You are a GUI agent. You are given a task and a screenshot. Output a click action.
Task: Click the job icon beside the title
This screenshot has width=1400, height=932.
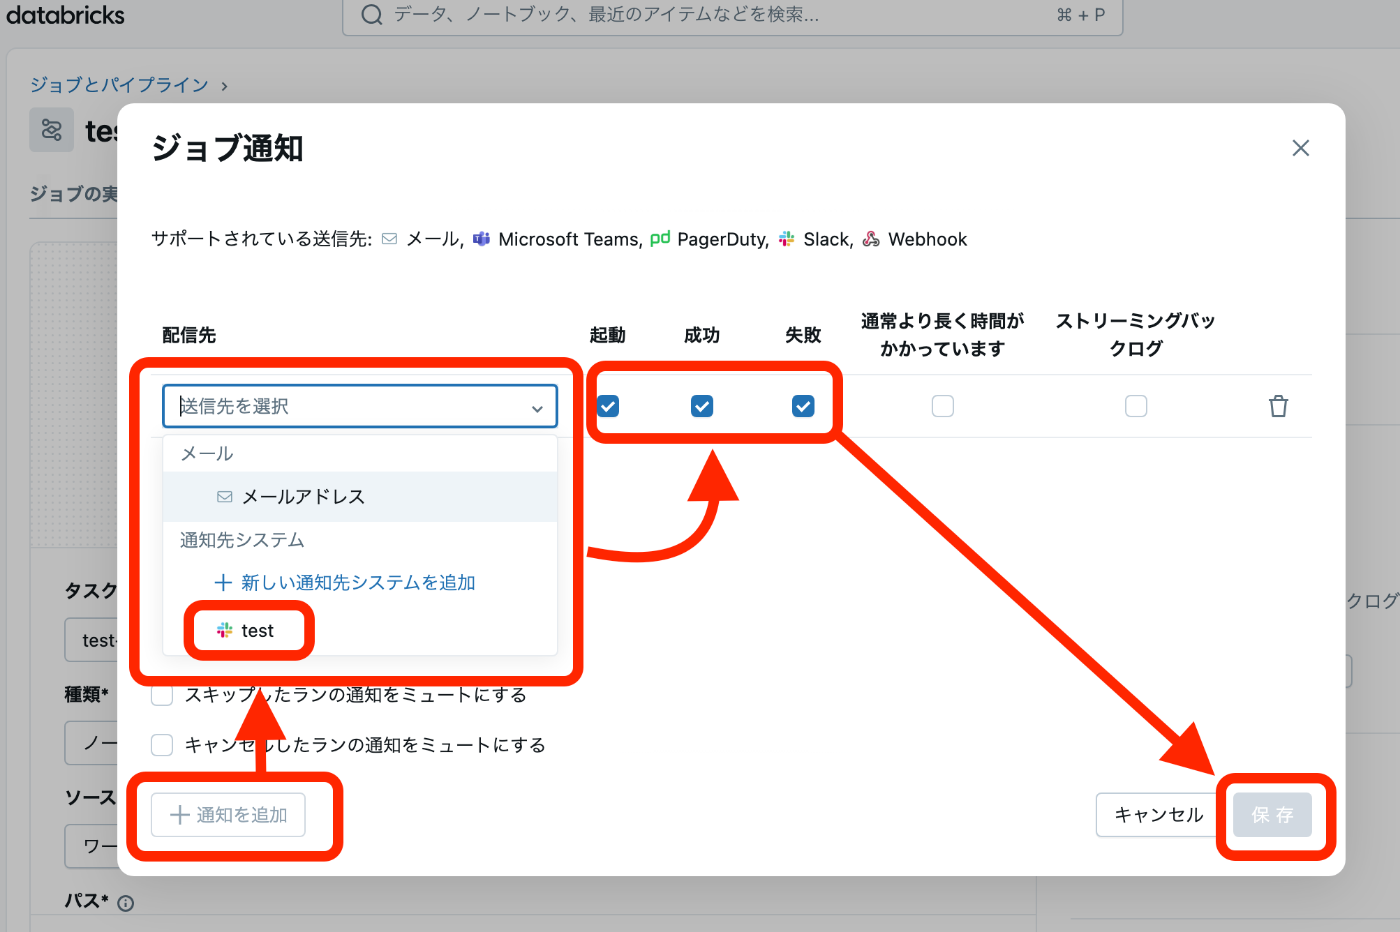(51, 130)
